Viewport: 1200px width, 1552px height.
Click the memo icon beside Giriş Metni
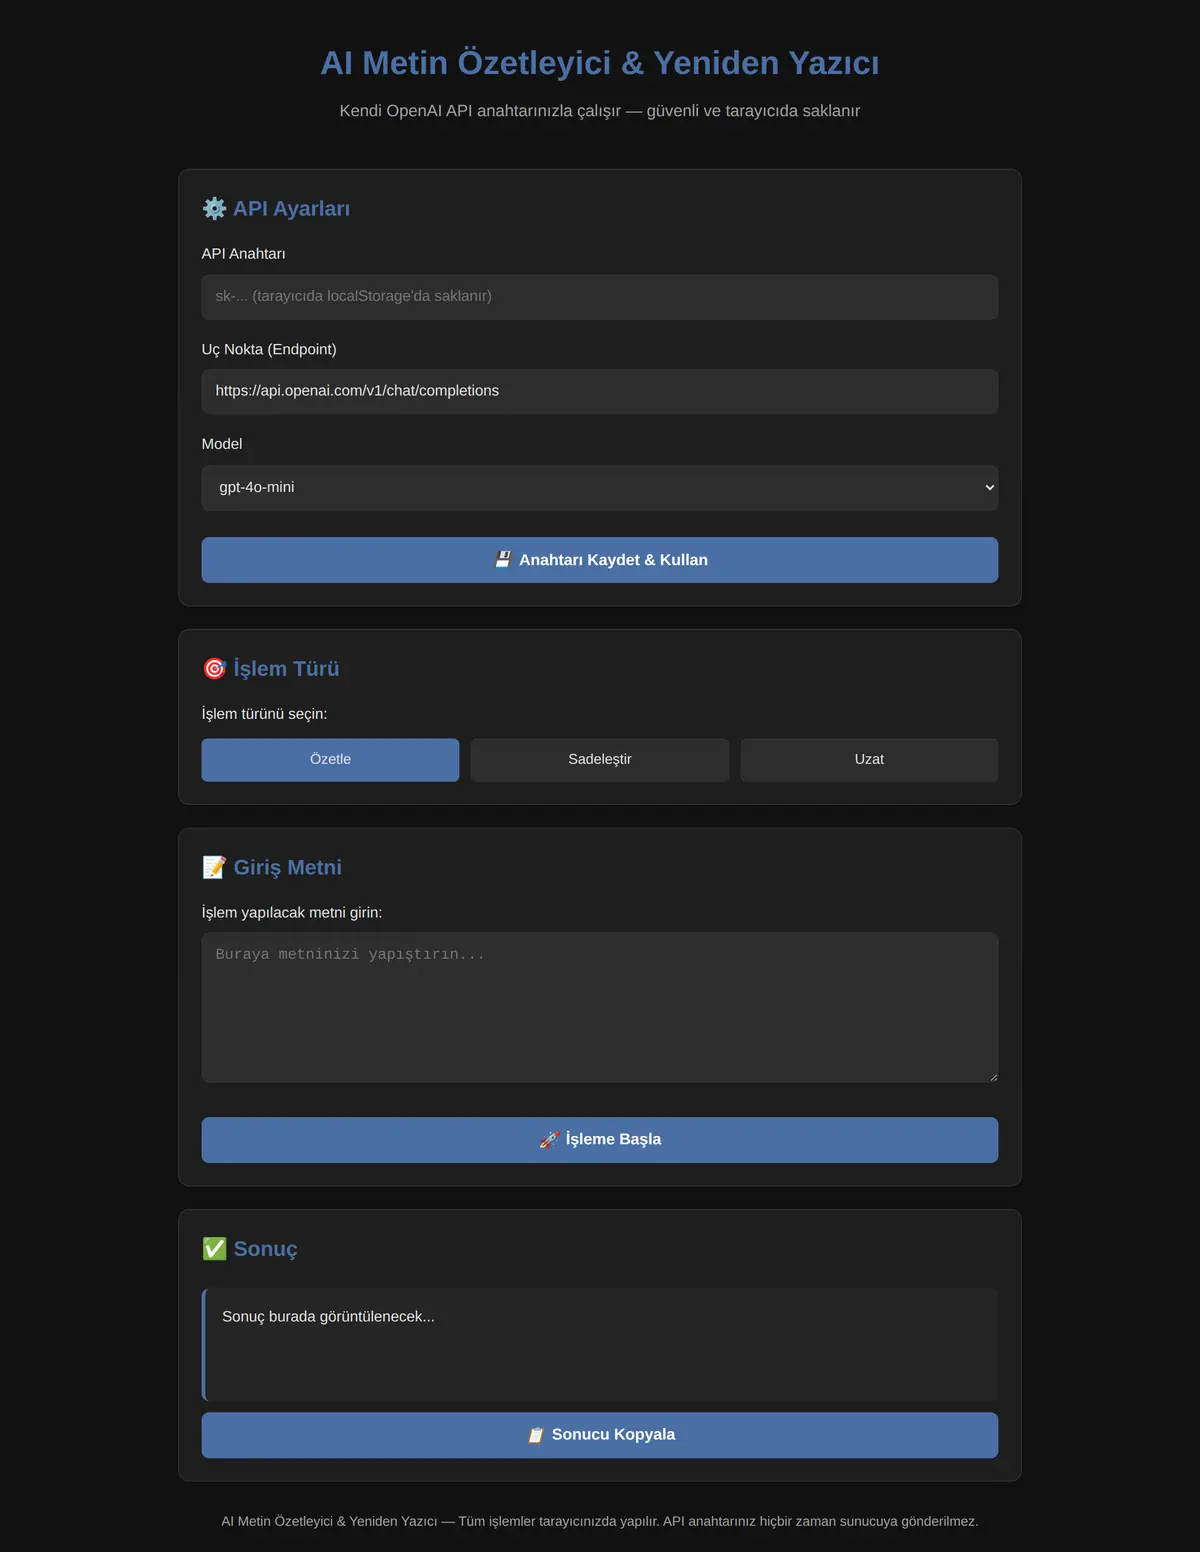point(214,867)
